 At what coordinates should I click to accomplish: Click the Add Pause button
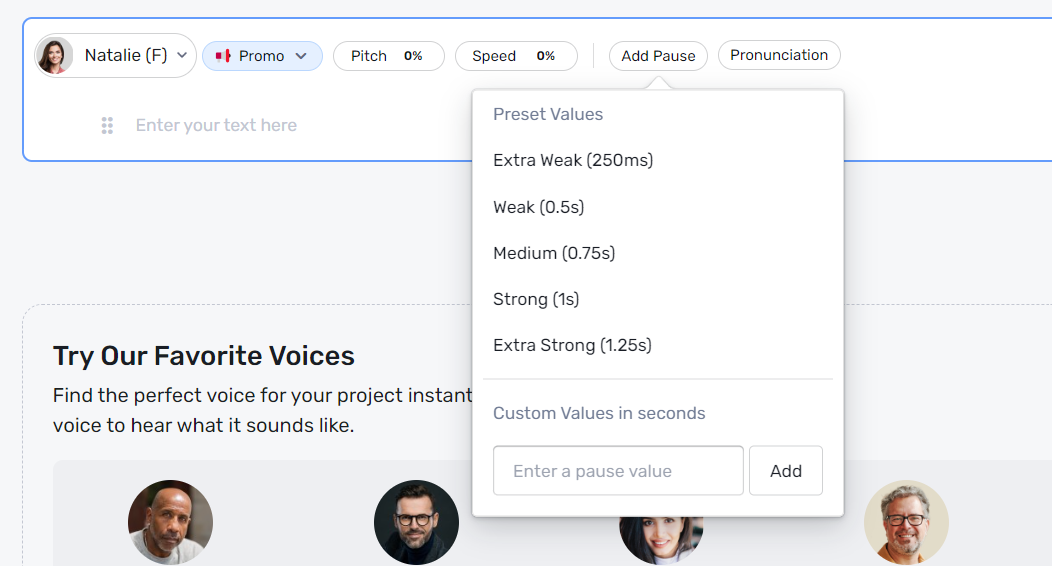point(658,56)
